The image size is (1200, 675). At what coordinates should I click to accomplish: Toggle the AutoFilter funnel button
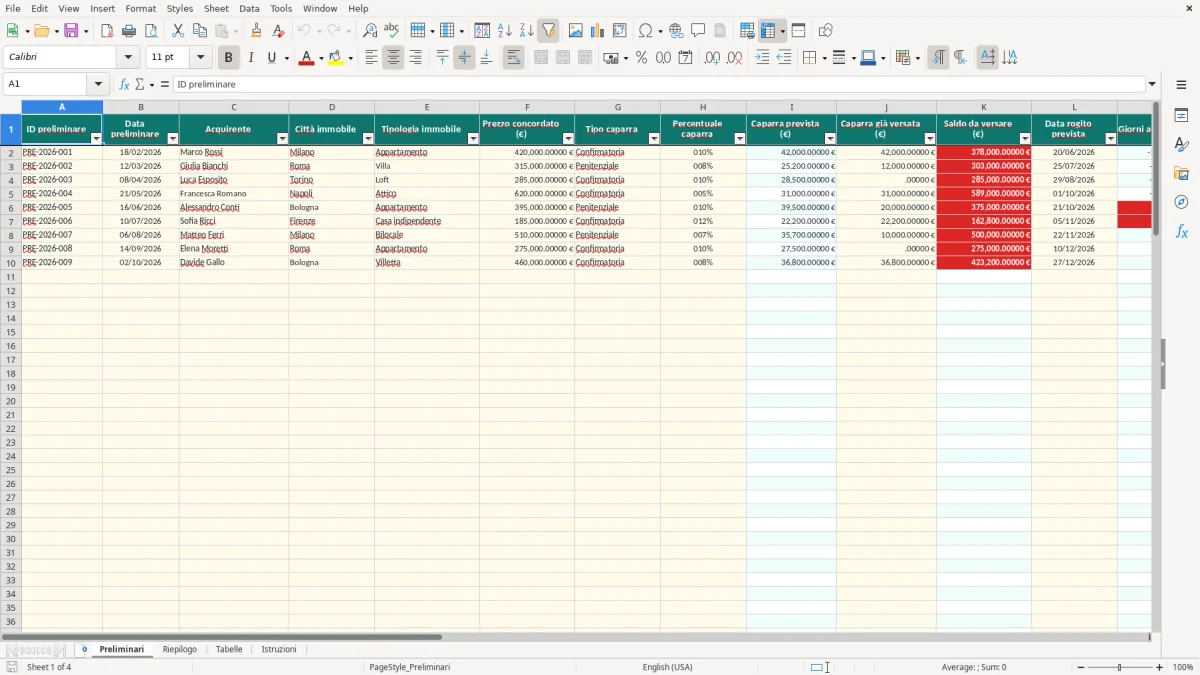[549, 31]
